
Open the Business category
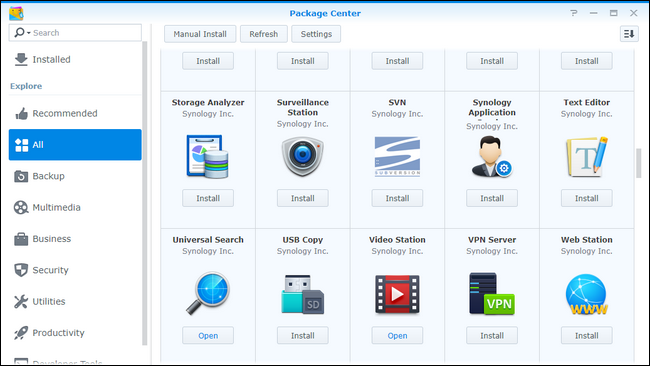pyautogui.click(x=75, y=239)
